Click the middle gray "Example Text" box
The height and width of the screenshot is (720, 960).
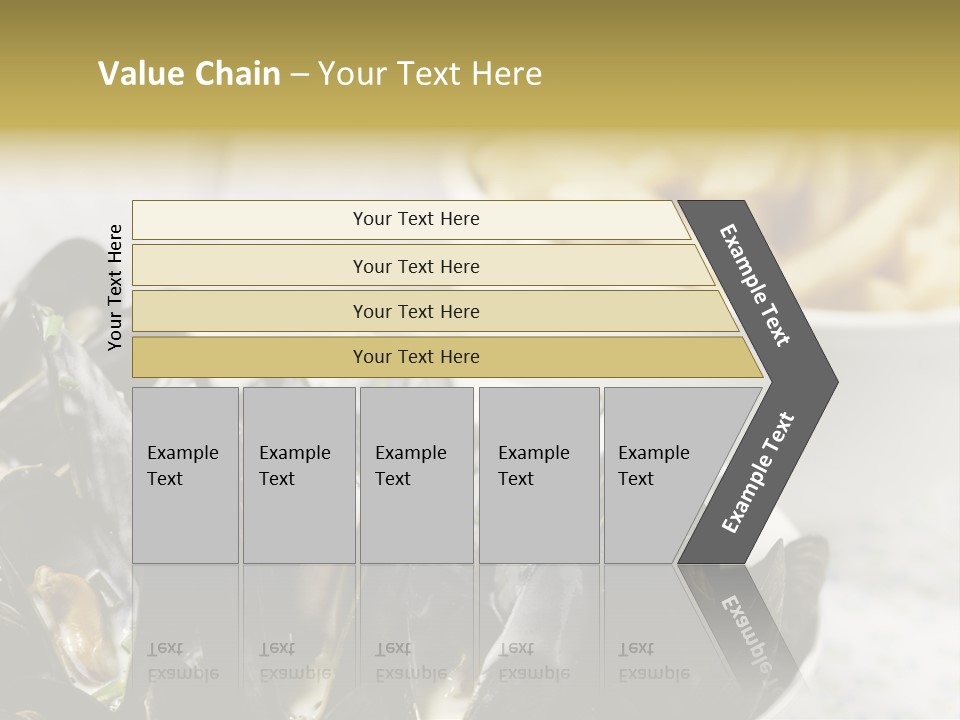(x=417, y=475)
